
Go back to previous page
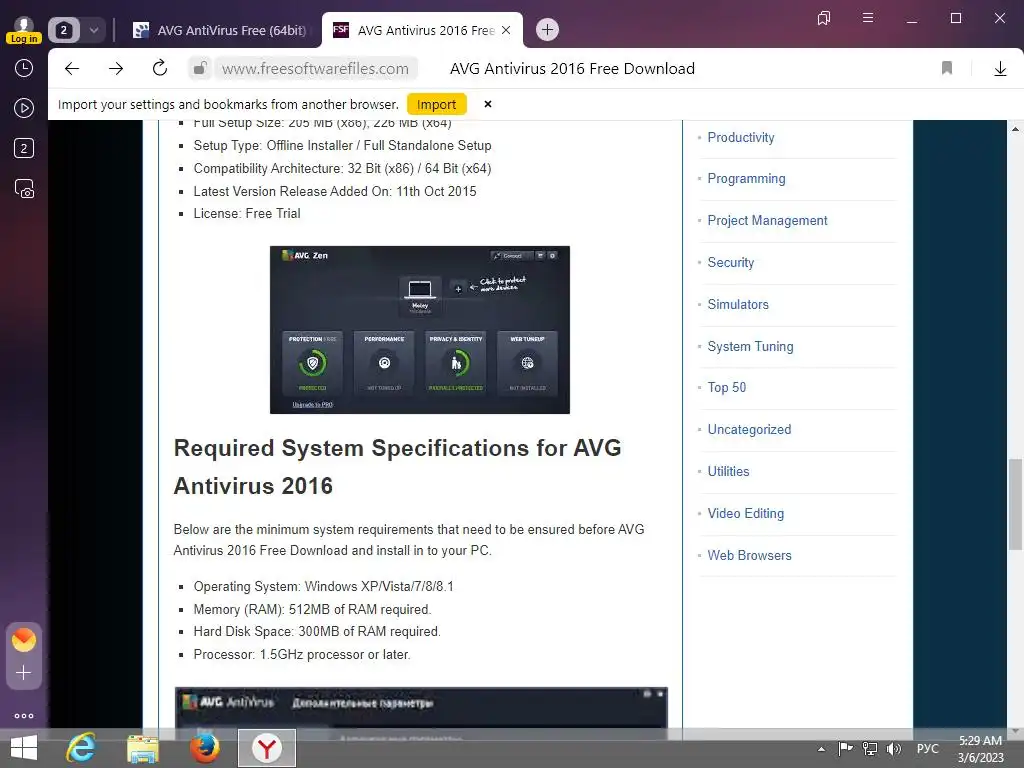click(72, 69)
